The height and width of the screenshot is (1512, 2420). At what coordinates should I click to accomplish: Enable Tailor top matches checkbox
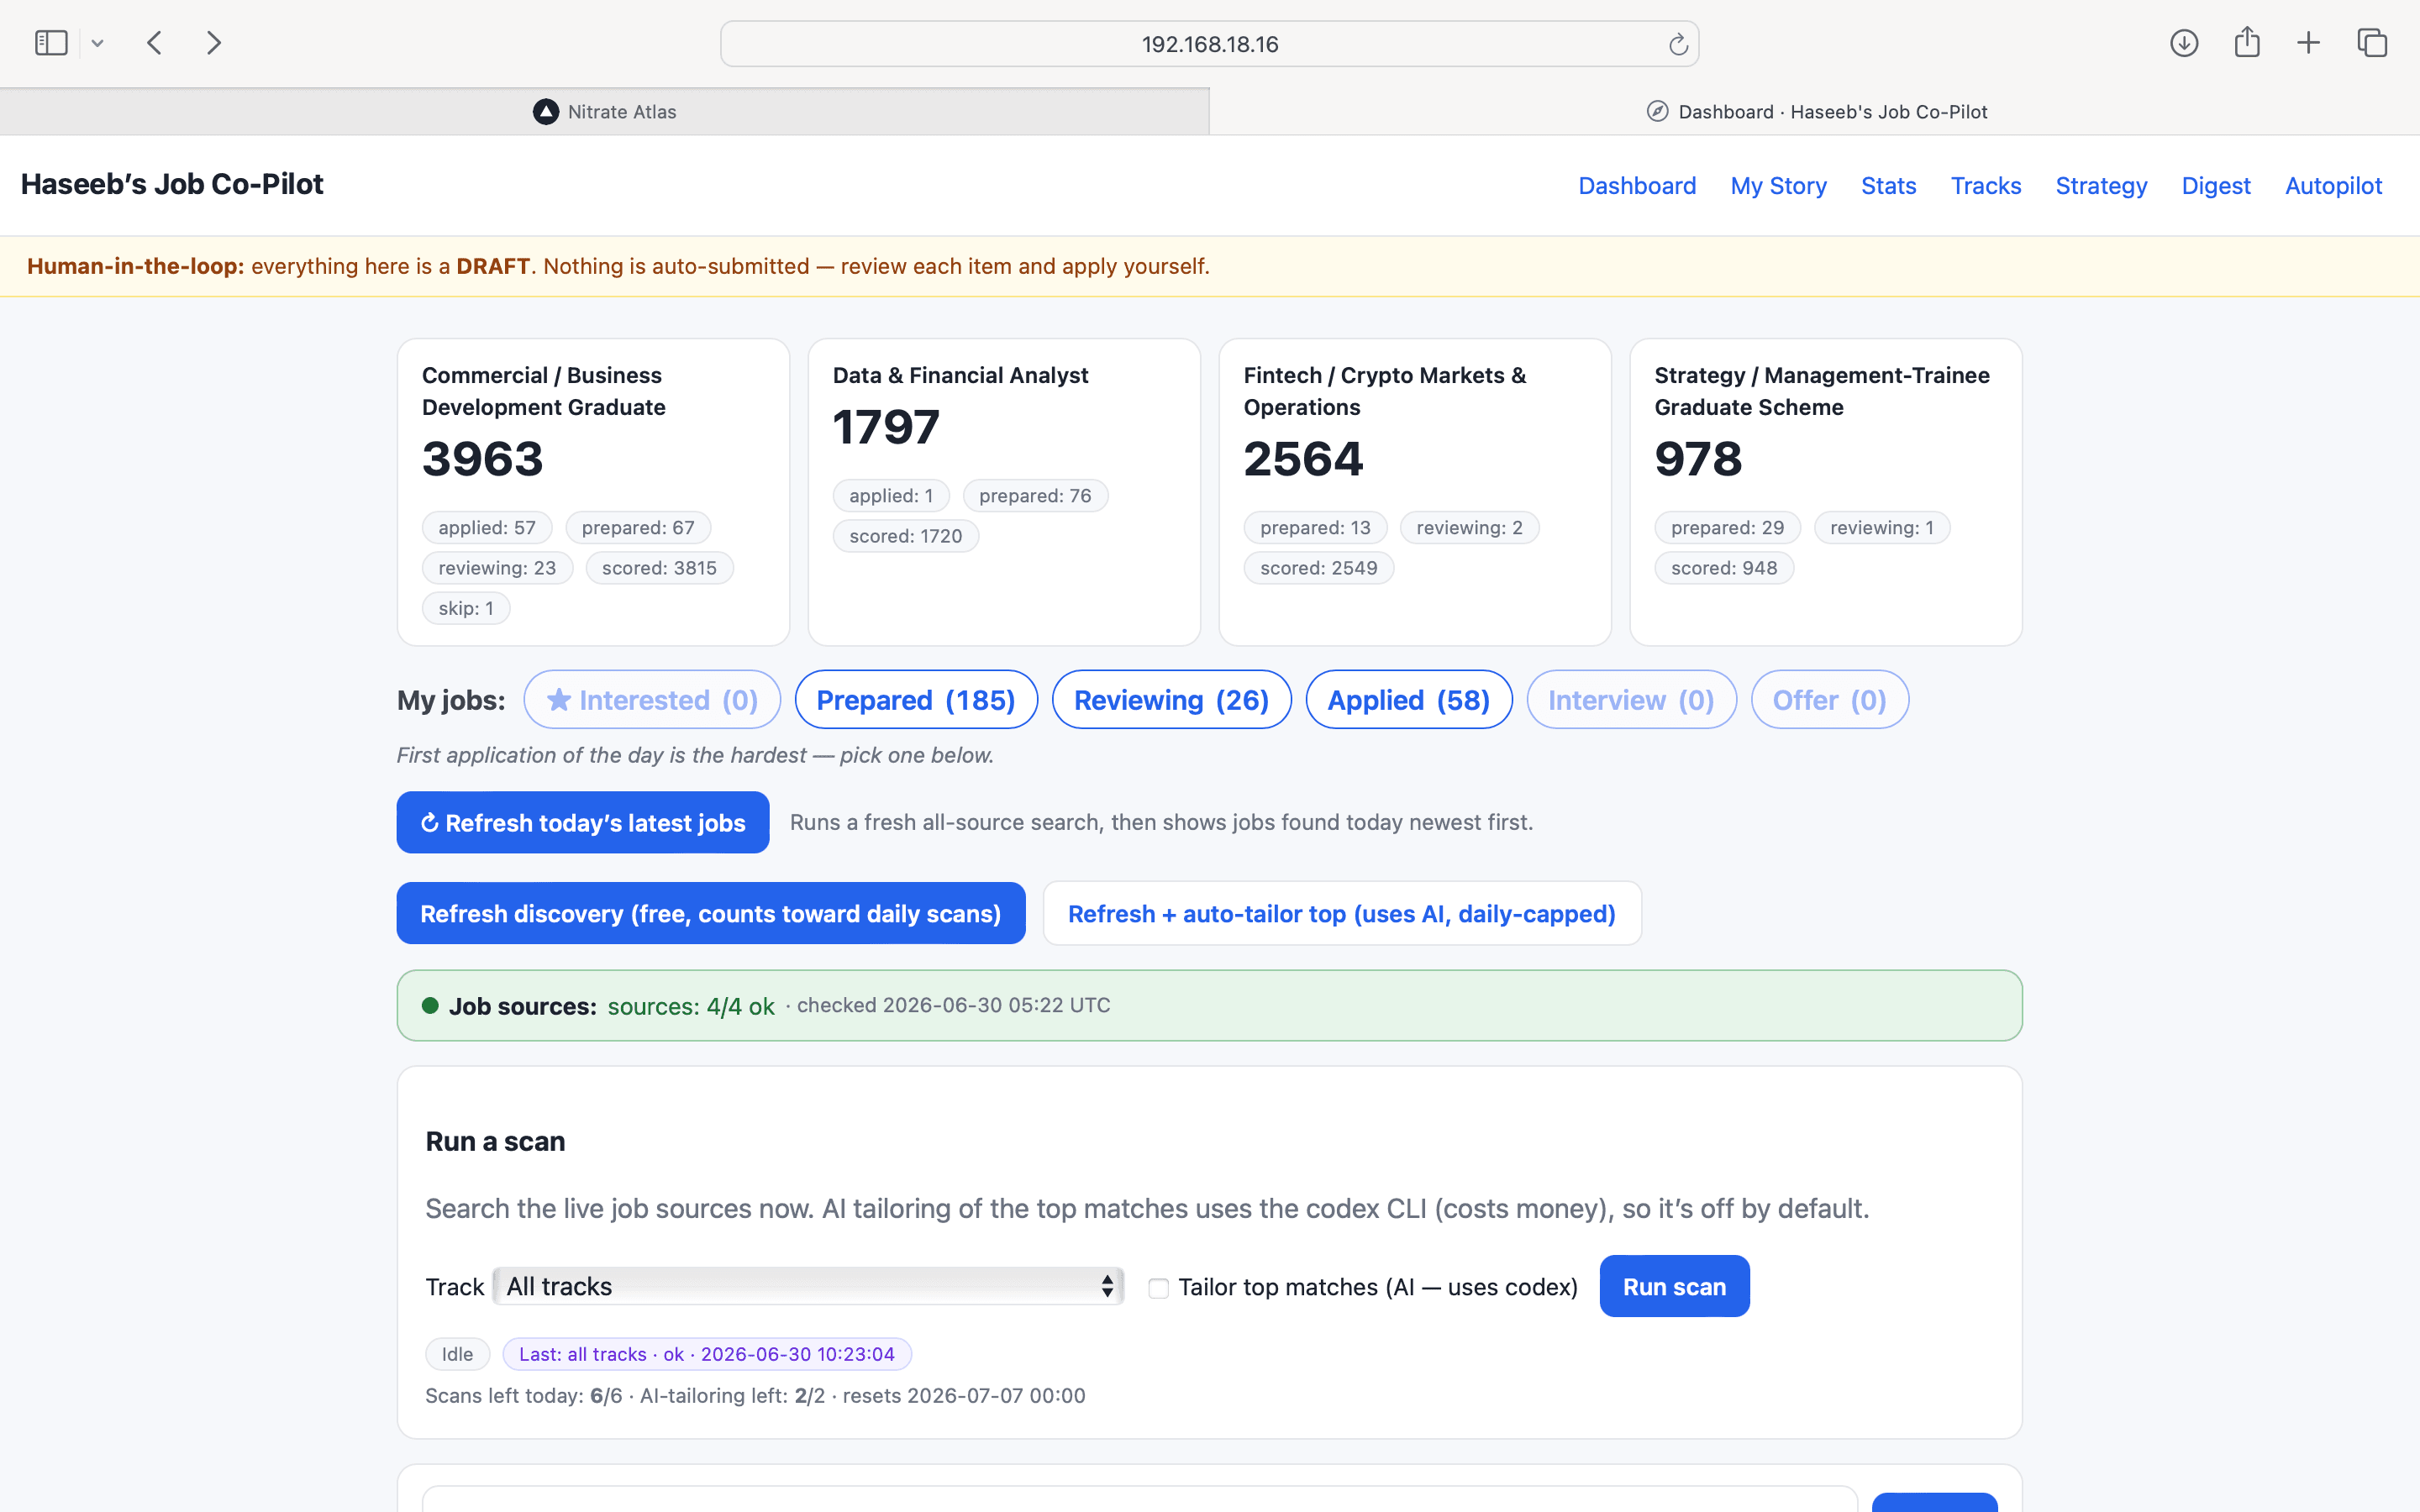pos(1158,1288)
